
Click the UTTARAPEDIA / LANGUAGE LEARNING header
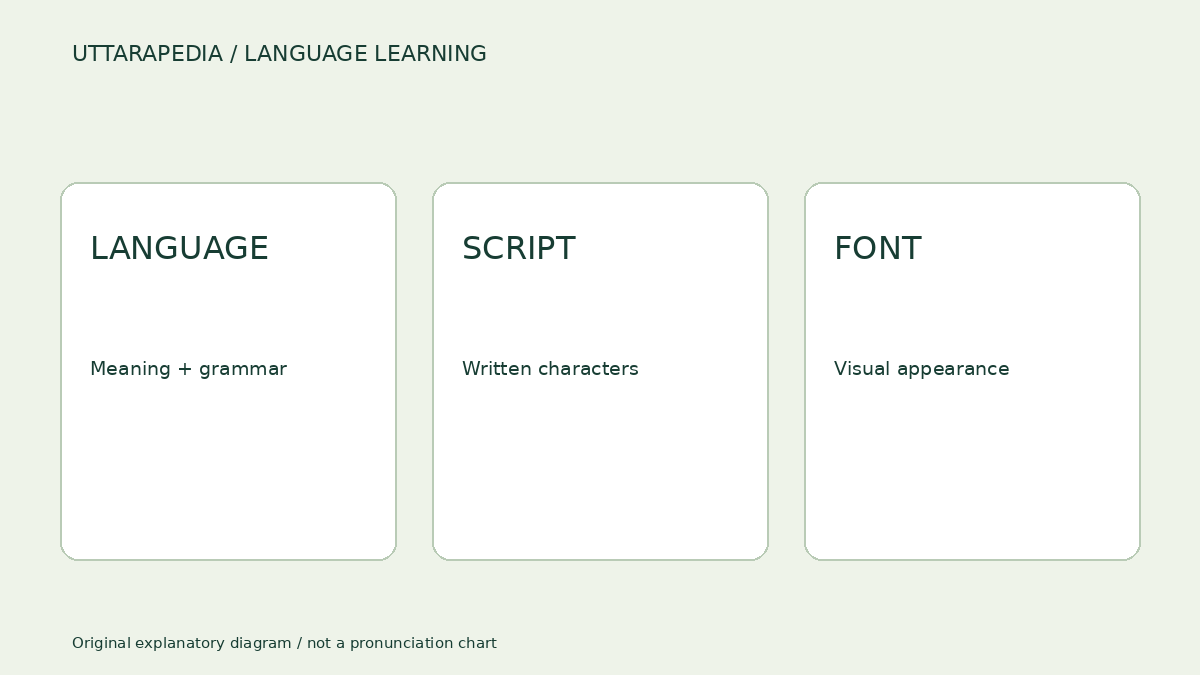coord(279,54)
